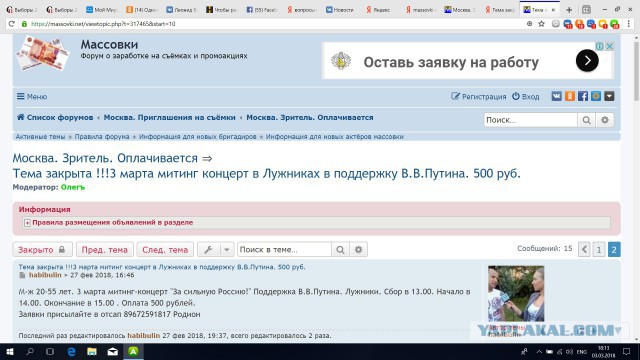Open the ad info icon
The image size is (640, 360).
600,46
